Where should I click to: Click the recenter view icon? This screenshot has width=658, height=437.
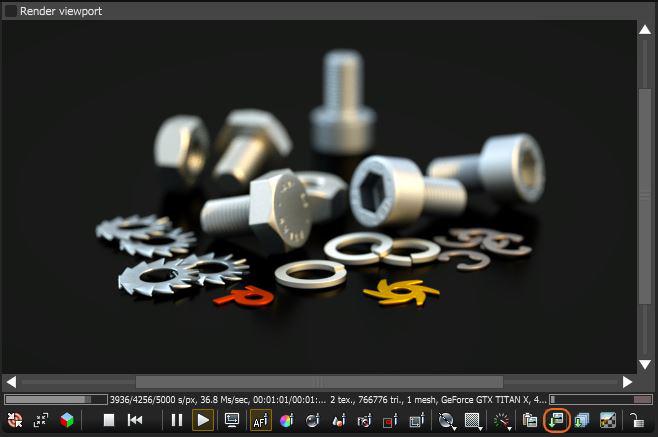pos(42,421)
